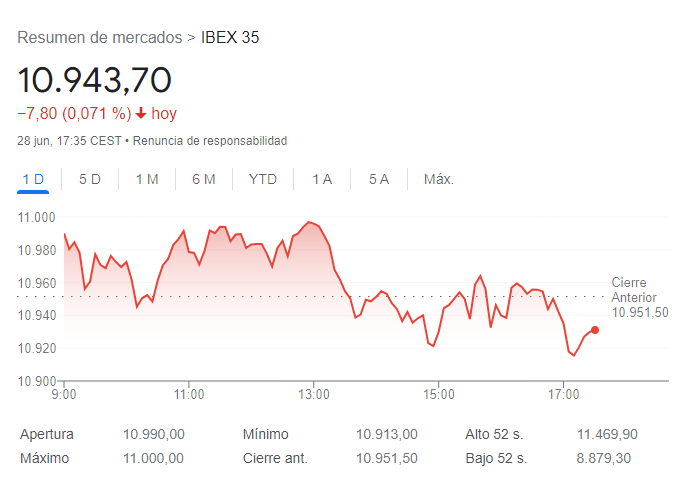The width and height of the screenshot is (692, 485).
Task: Show the 1 M chart range
Action: tap(147, 179)
